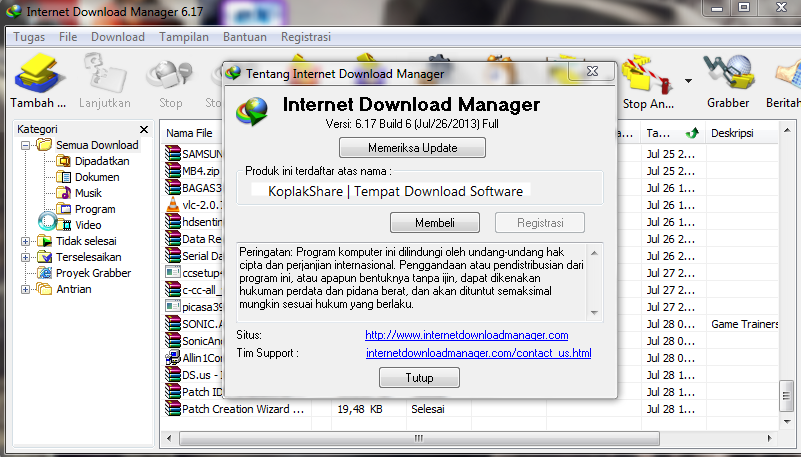Image resolution: width=801 pixels, height=457 pixels.
Task: Open the Bantuan menu
Action: (245, 37)
